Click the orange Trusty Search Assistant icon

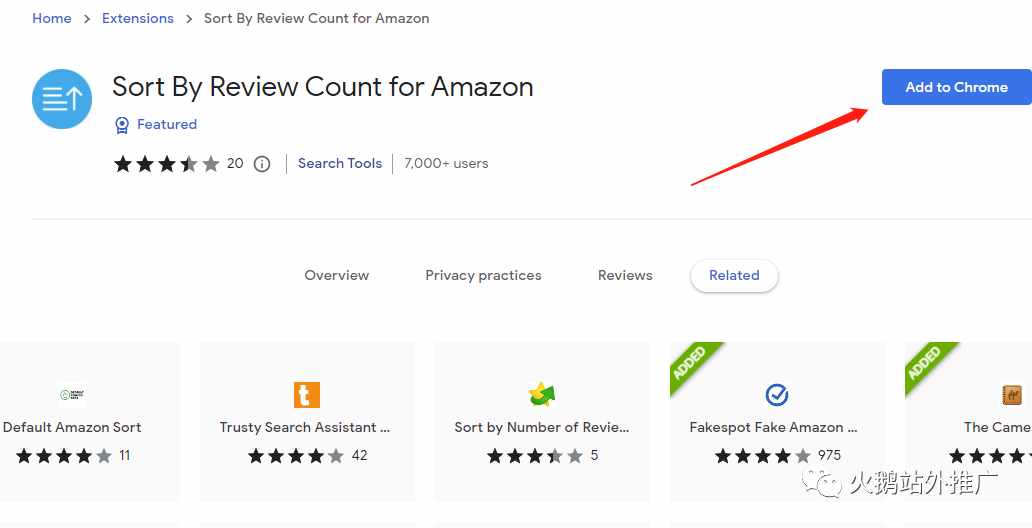307,395
